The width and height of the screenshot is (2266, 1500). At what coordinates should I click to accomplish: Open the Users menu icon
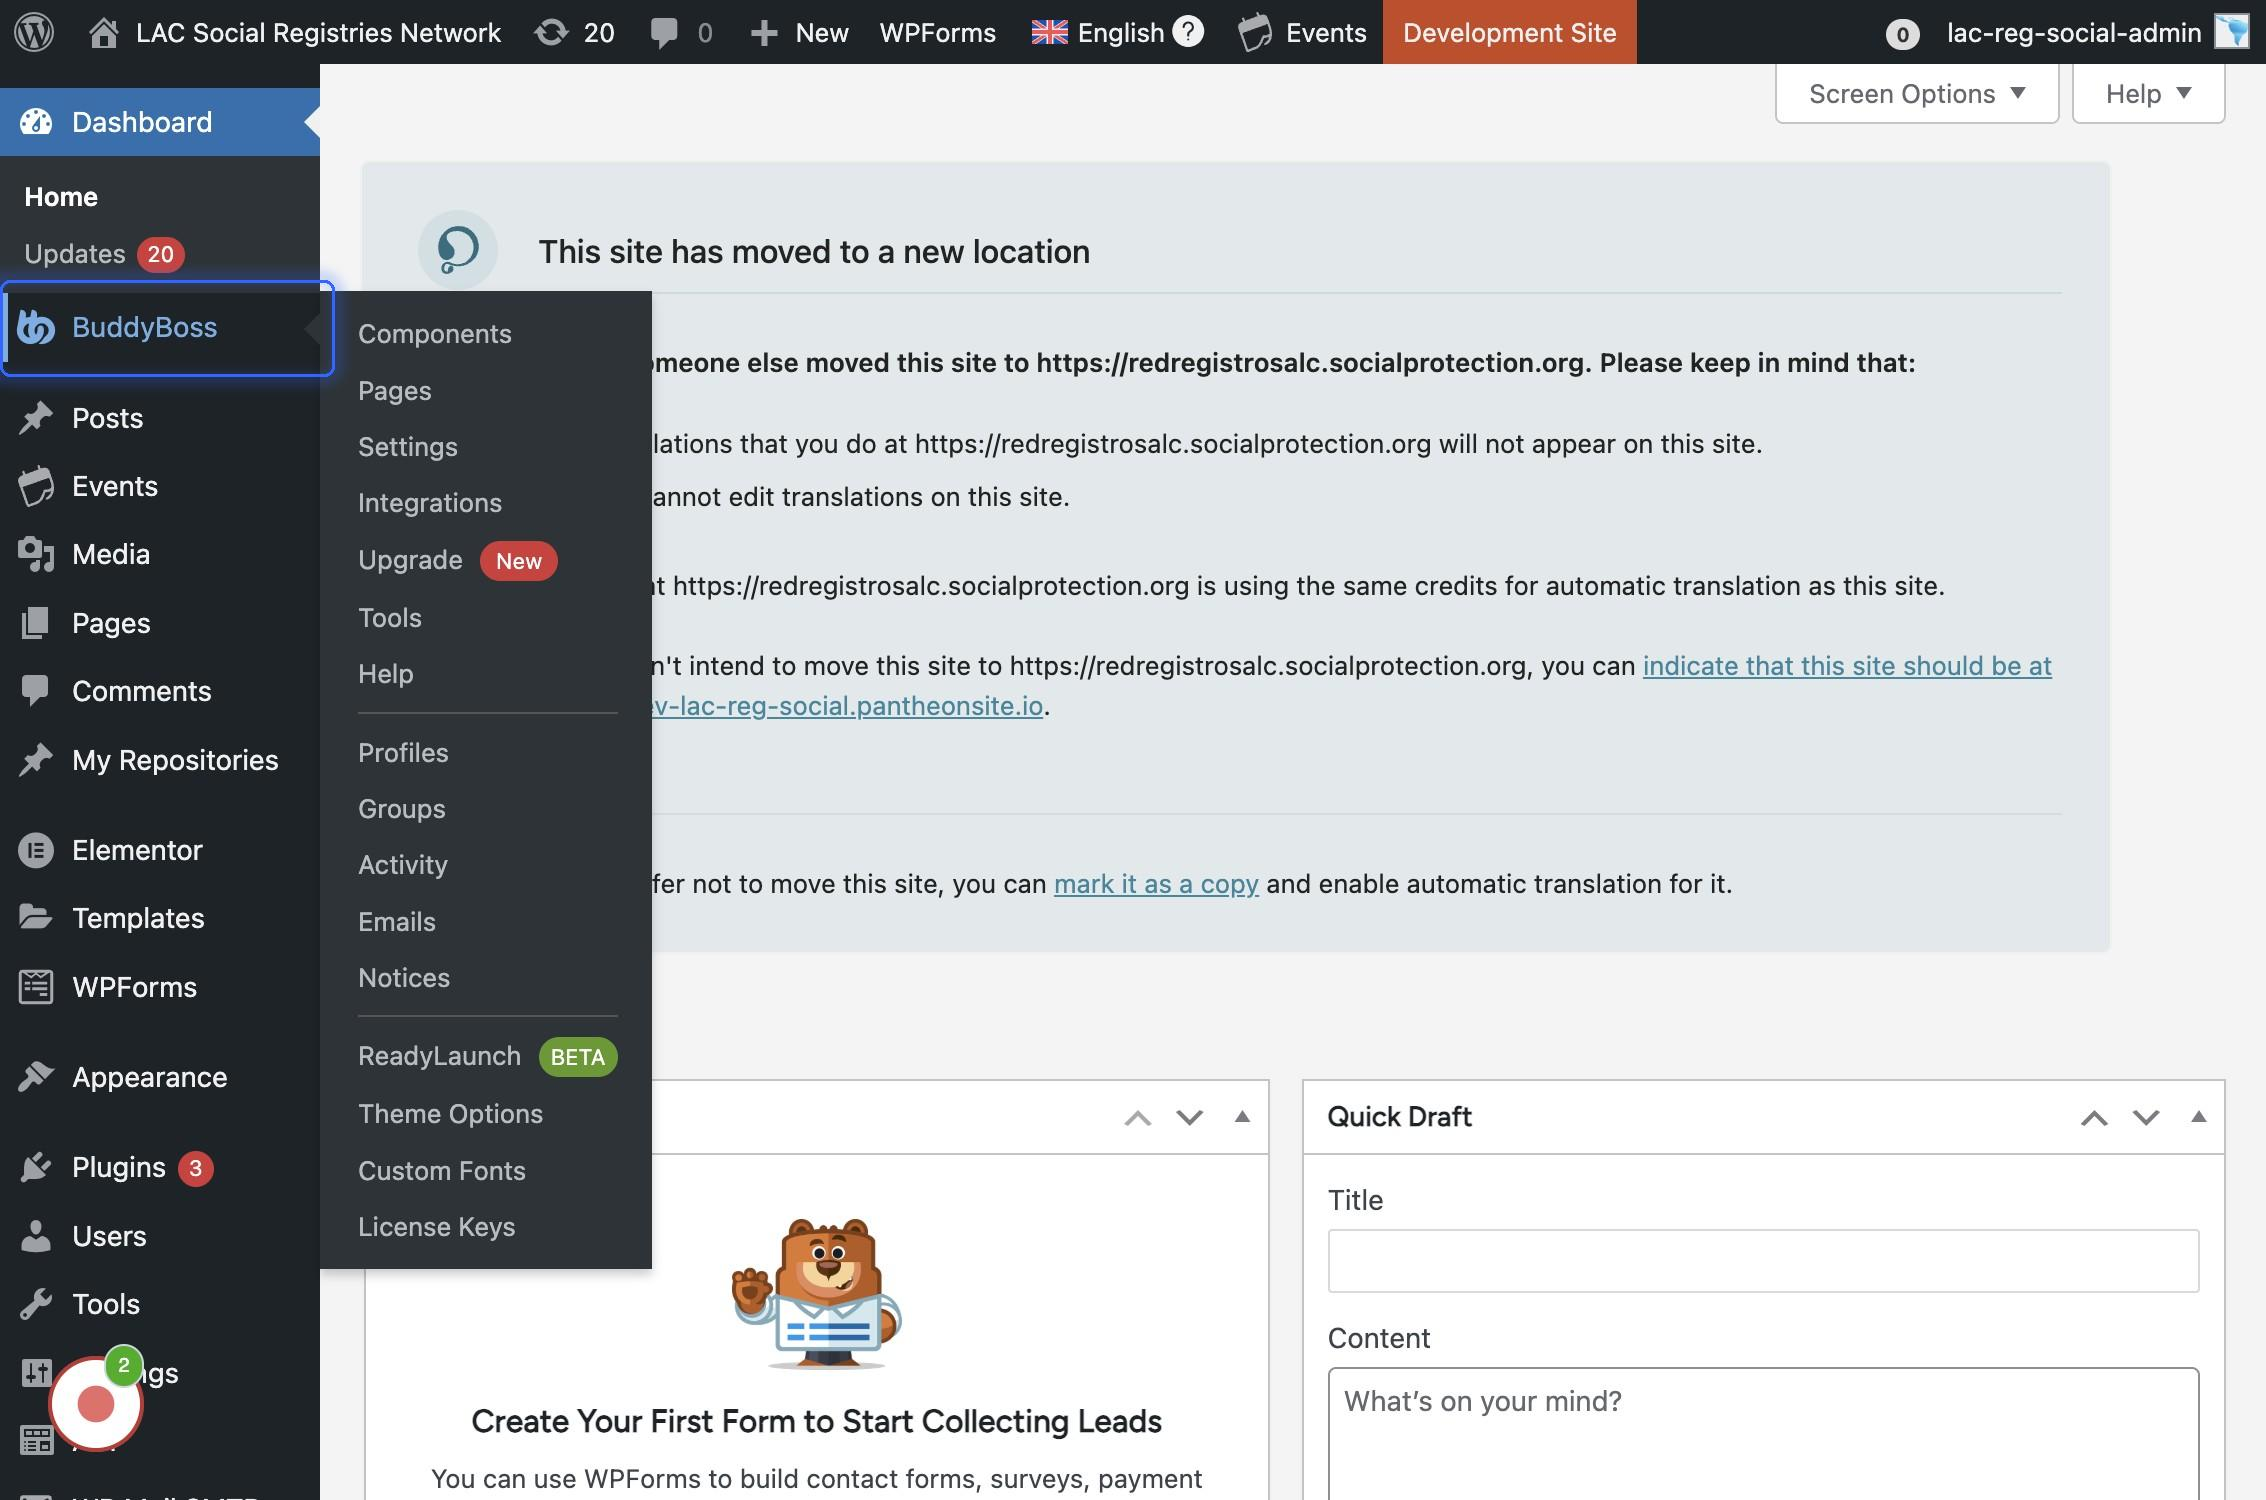point(36,1236)
